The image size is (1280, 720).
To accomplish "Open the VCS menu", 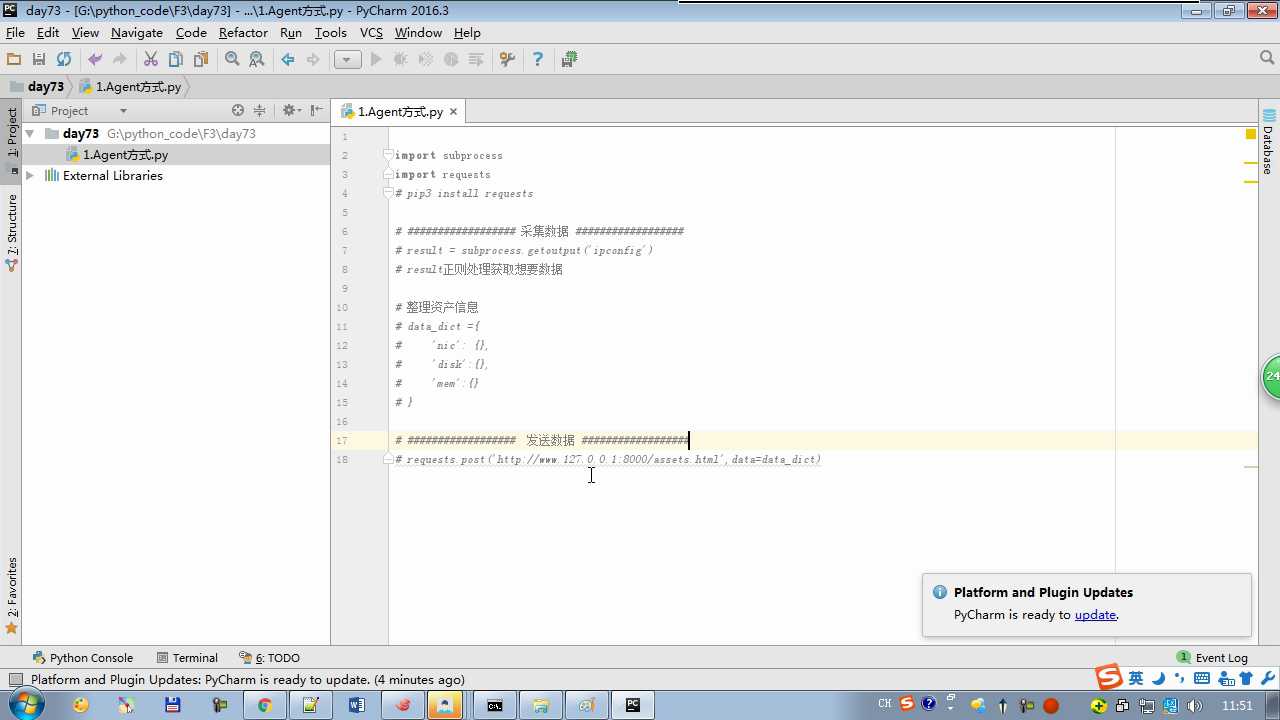I will (371, 32).
